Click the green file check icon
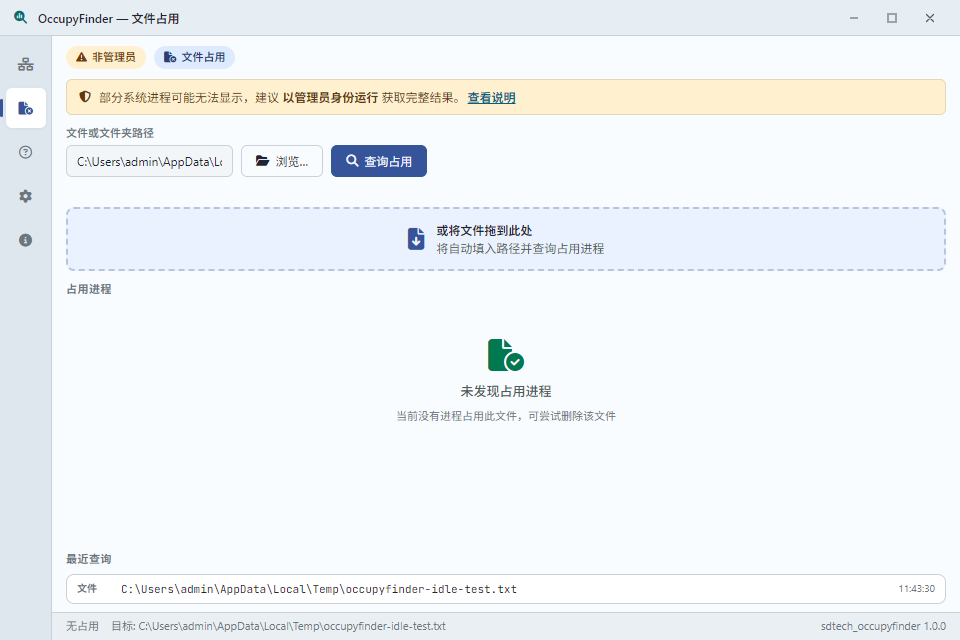The width and height of the screenshot is (960, 640). pos(506,355)
